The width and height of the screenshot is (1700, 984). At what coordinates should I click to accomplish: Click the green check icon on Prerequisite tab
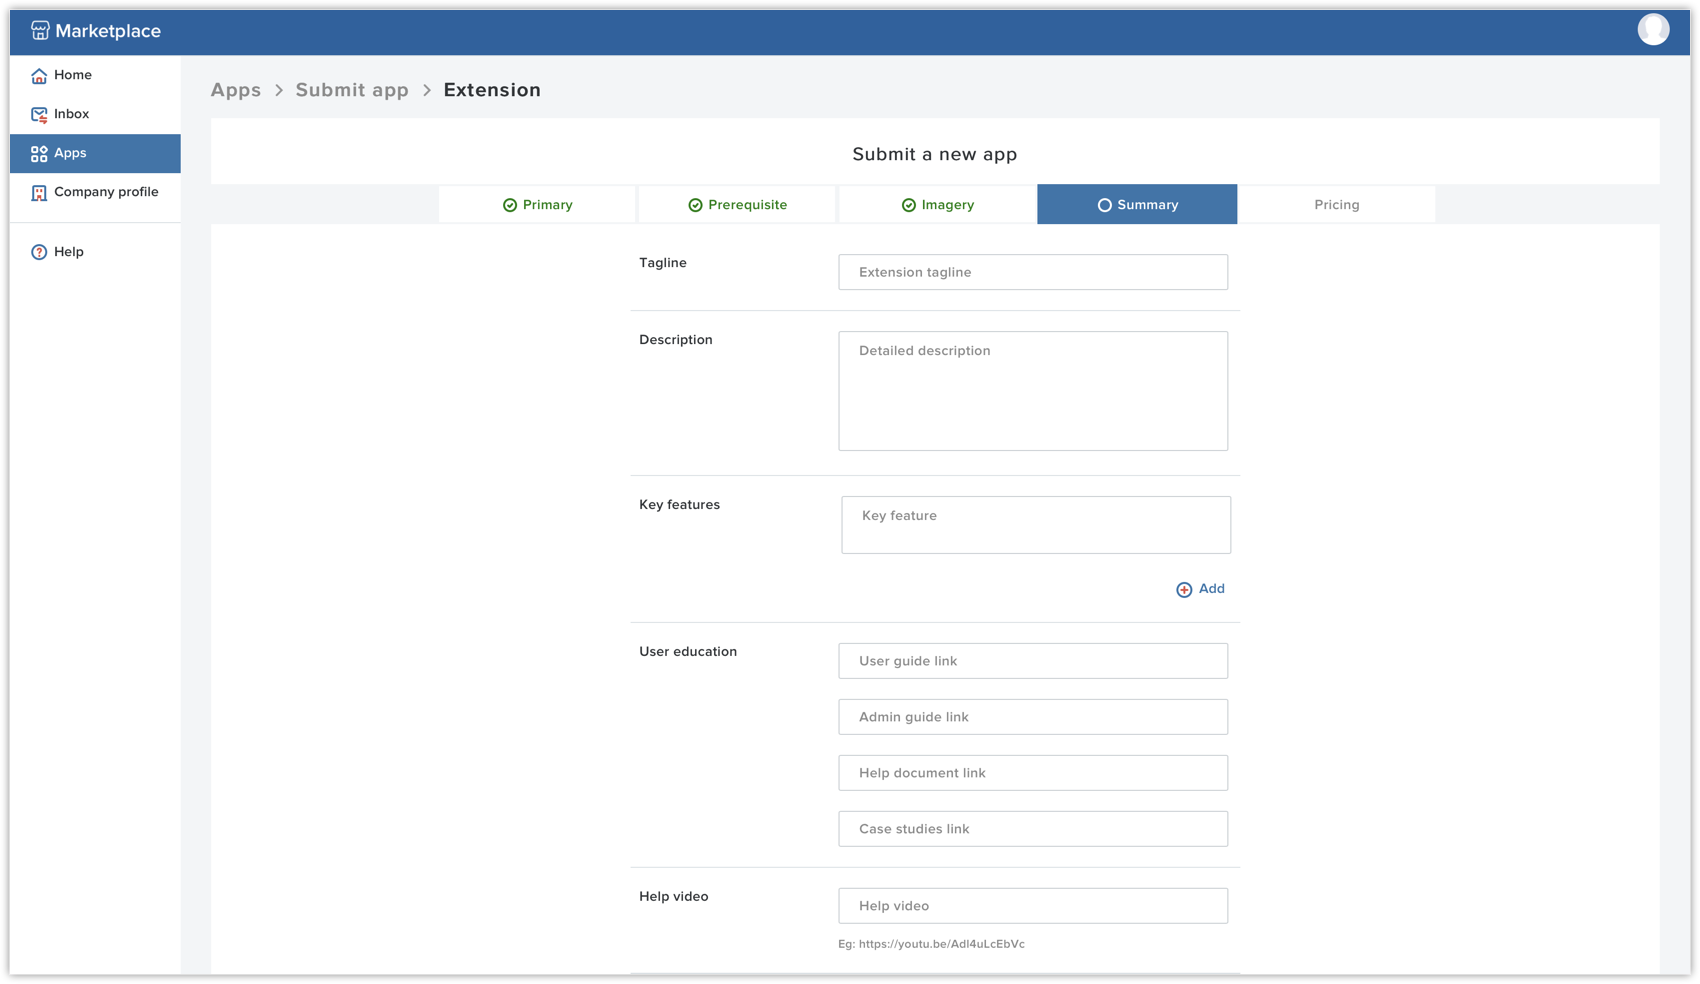[x=695, y=205]
